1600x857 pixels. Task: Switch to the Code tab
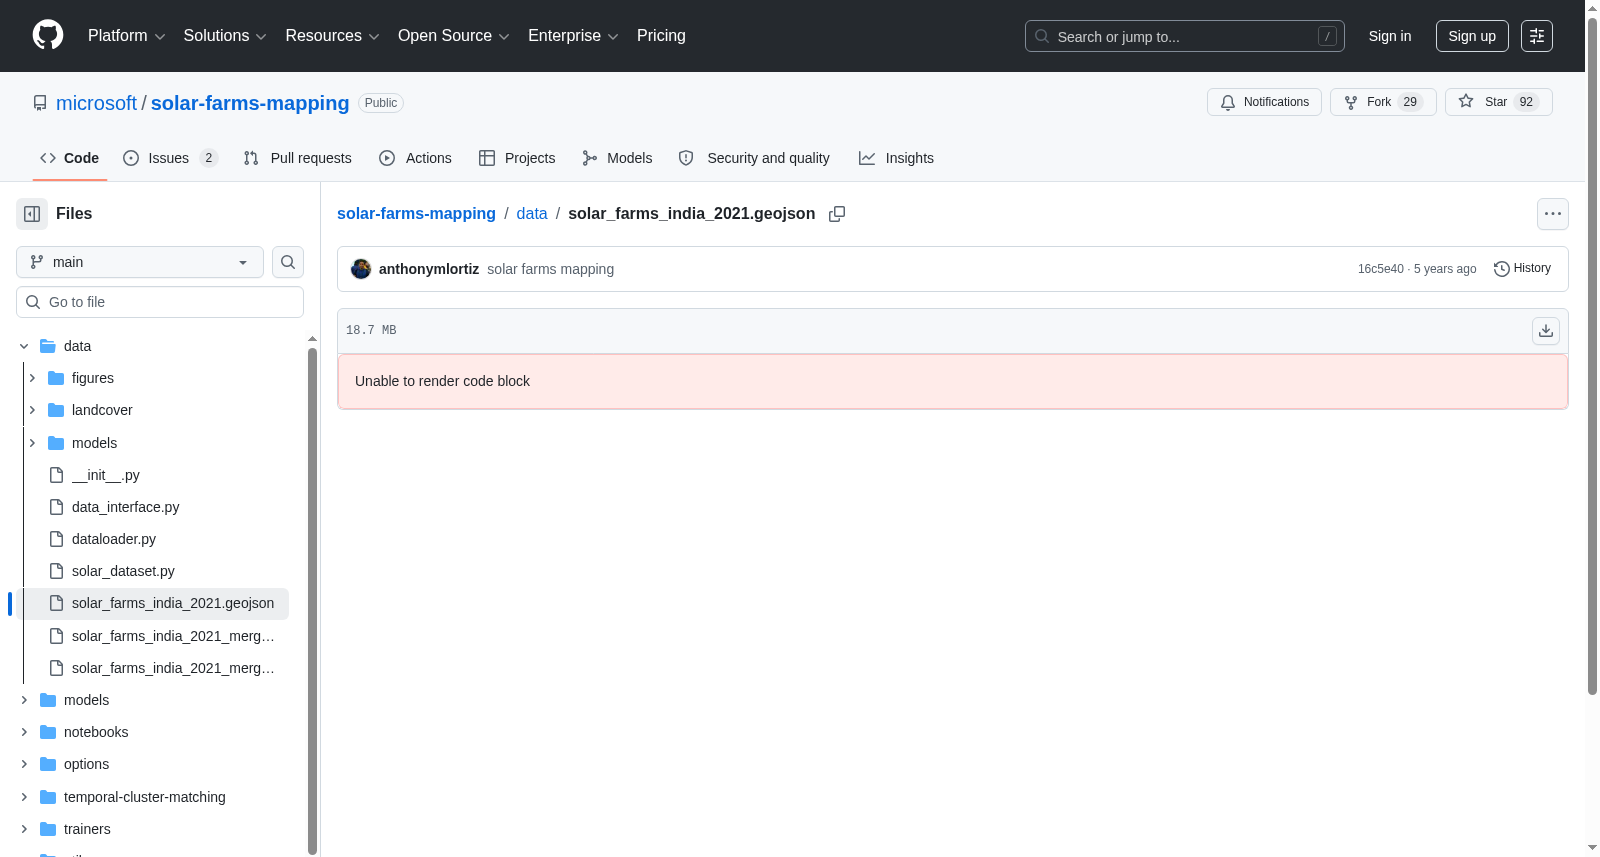70,158
